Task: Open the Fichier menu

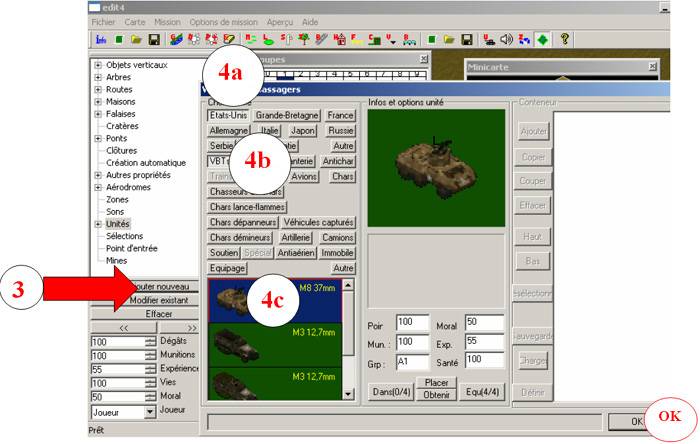Action: [103, 21]
